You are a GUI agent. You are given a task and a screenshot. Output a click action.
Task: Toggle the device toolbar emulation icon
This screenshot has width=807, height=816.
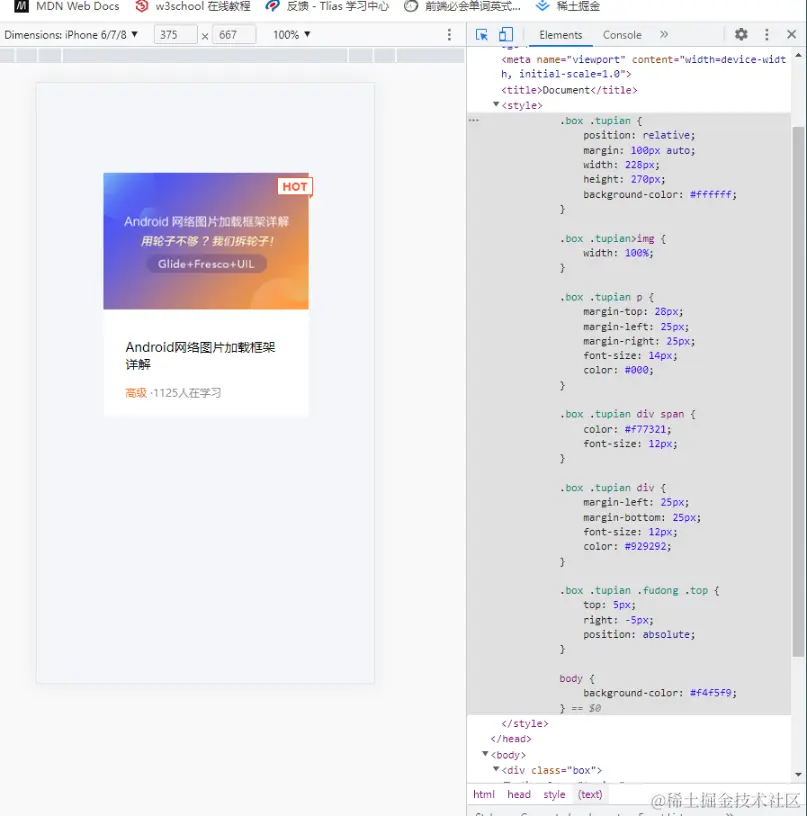click(505, 33)
